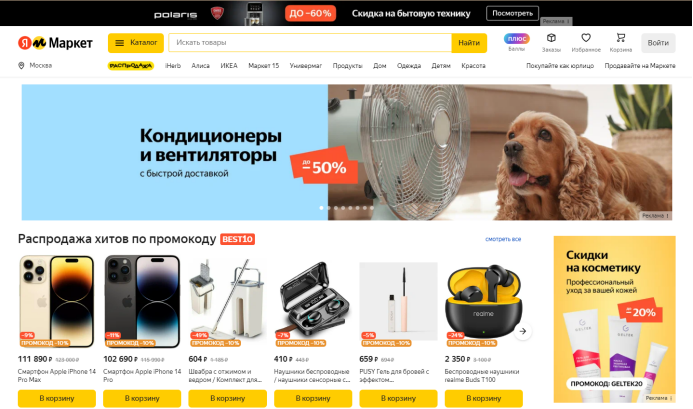
Task: Follow the смотреть все link
Action: click(503, 239)
